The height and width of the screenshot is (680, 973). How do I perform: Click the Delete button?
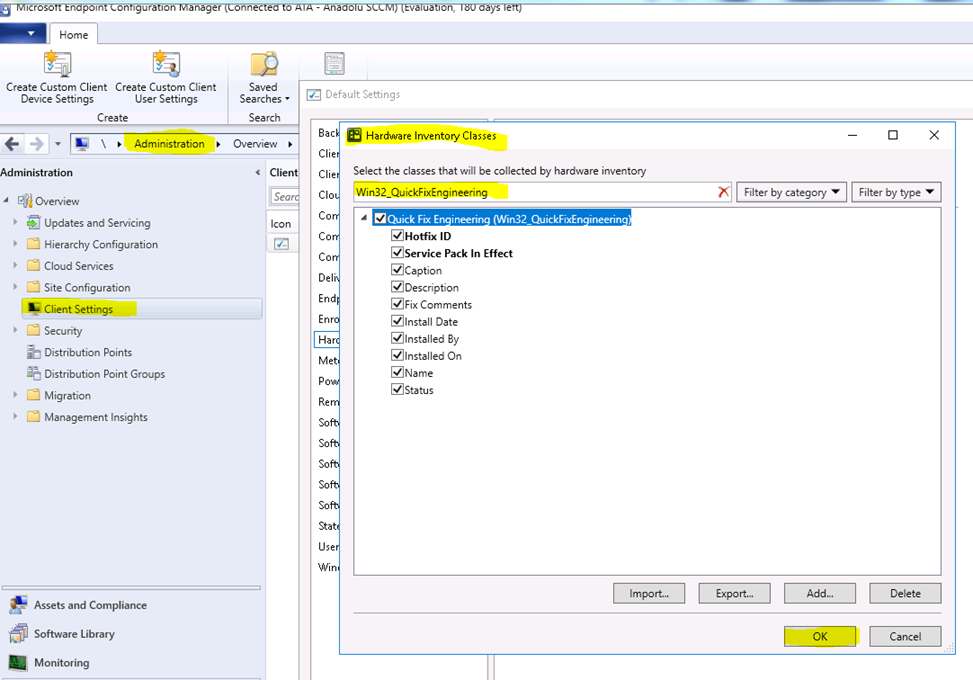[x=905, y=593]
